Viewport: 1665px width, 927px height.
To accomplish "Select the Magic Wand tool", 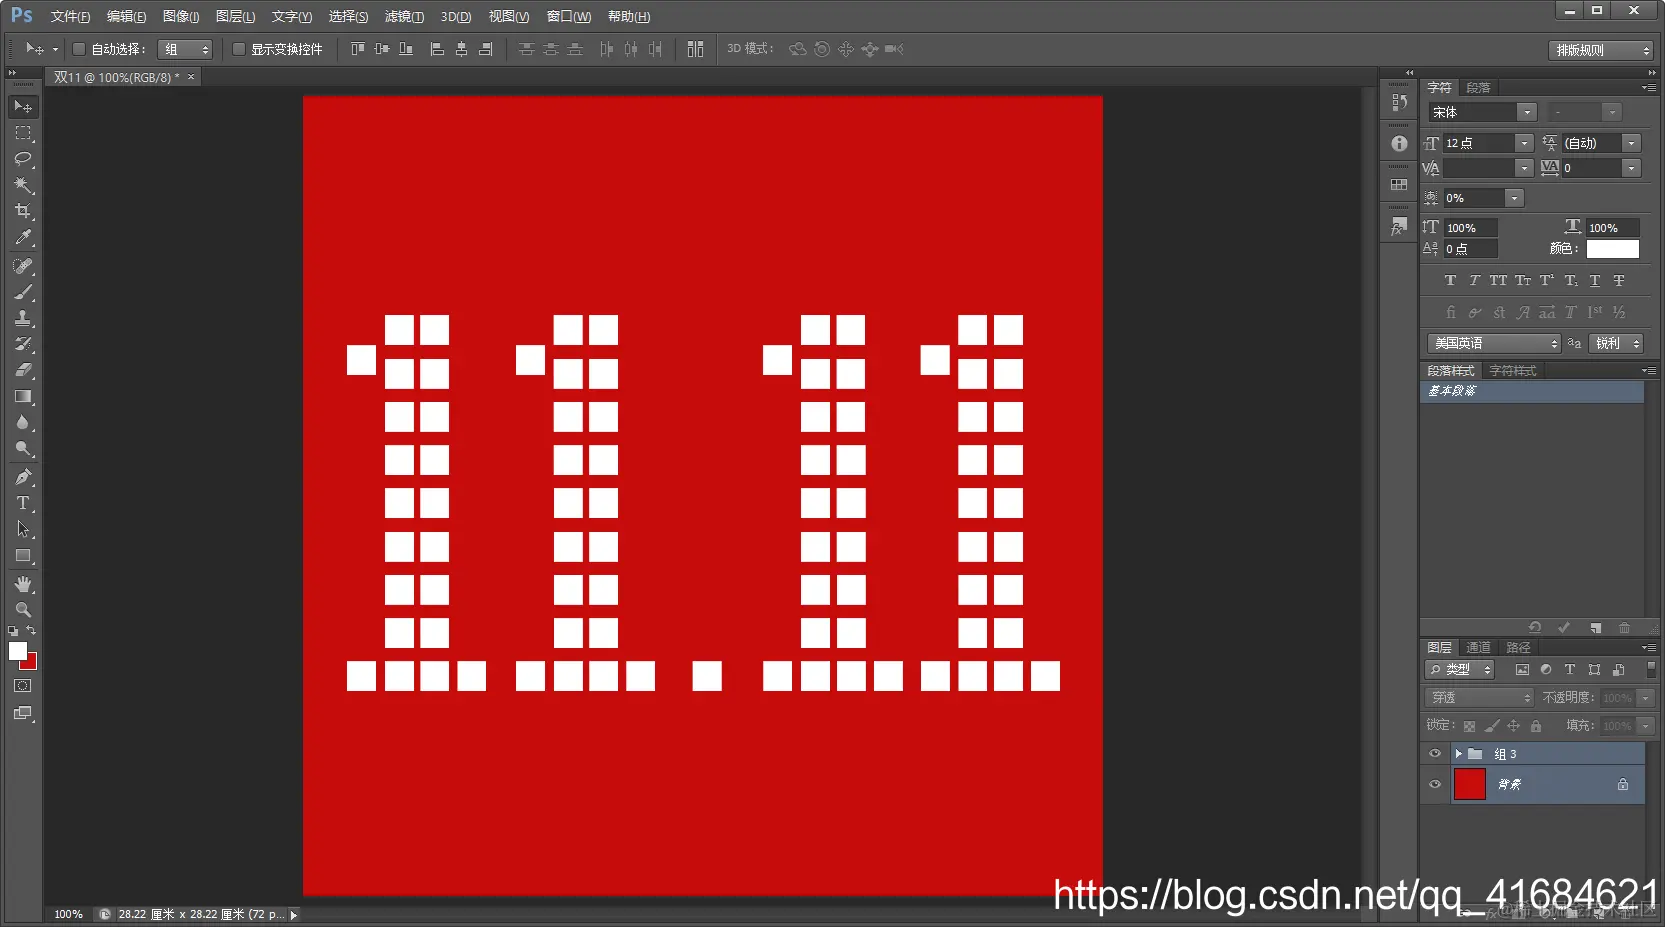I will pyautogui.click(x=23, y=185).
